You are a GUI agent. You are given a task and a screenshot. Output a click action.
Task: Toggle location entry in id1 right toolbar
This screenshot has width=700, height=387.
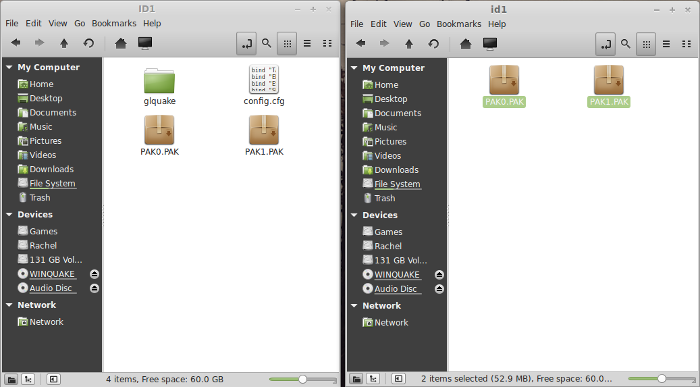[605, 44]
